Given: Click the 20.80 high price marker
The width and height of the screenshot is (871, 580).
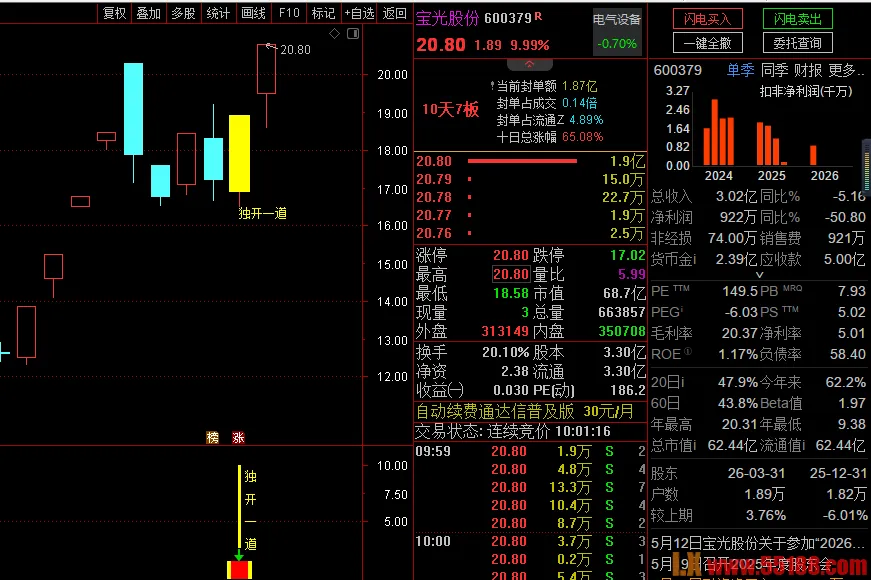Looking at the screenshot, I should click(x=295, y=50).
